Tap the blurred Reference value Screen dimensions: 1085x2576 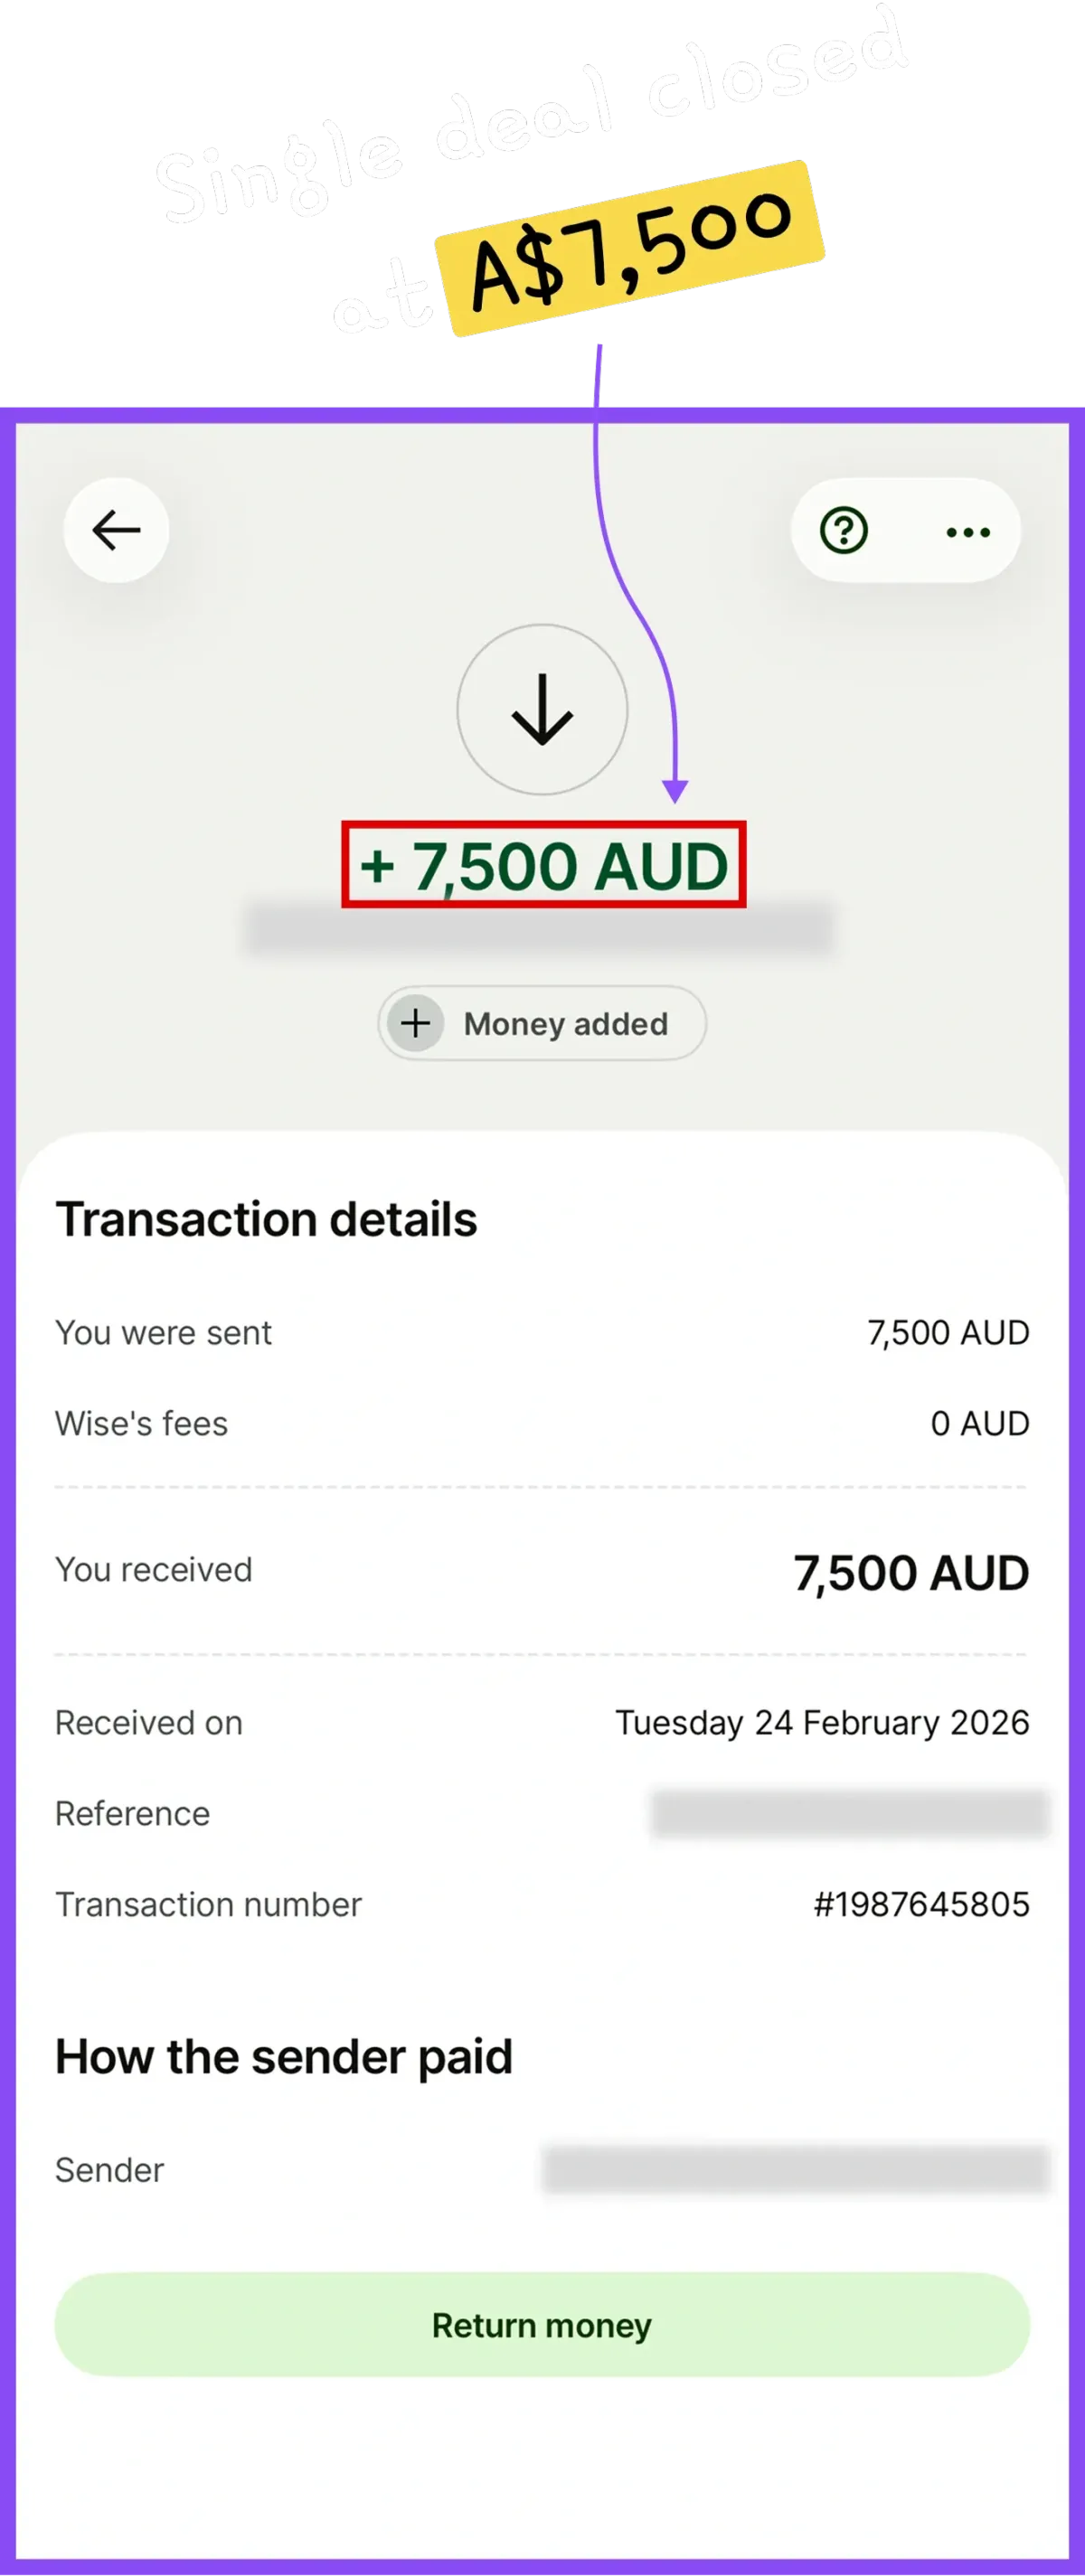(x=849, y=1814)
